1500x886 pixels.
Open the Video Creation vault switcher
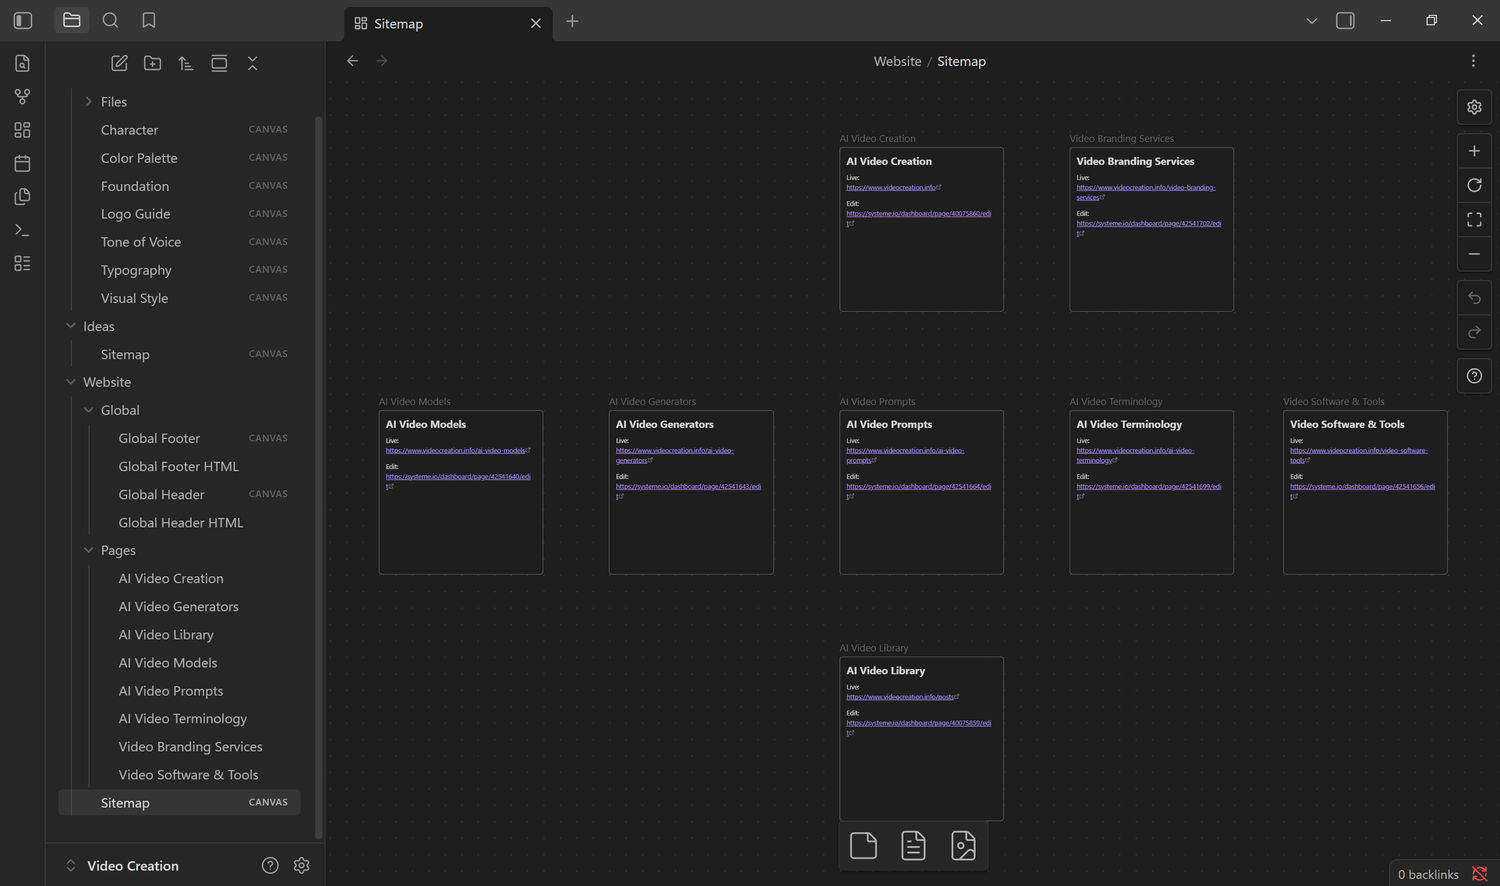click(x=123, y=866)
